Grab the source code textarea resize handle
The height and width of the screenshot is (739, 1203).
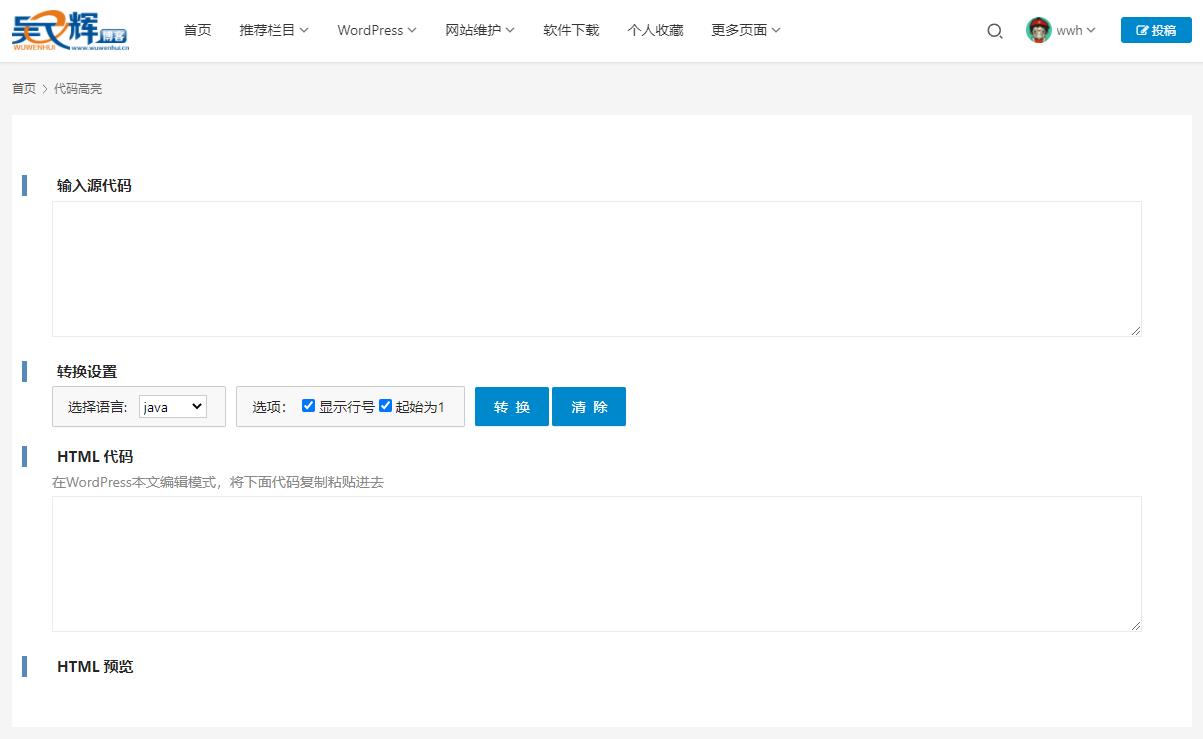tap(1136, 331)
